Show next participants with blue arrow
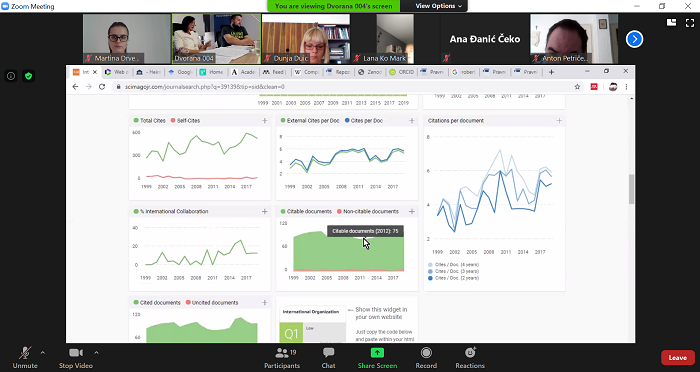The image size is (700, 372). click(634, 39)
